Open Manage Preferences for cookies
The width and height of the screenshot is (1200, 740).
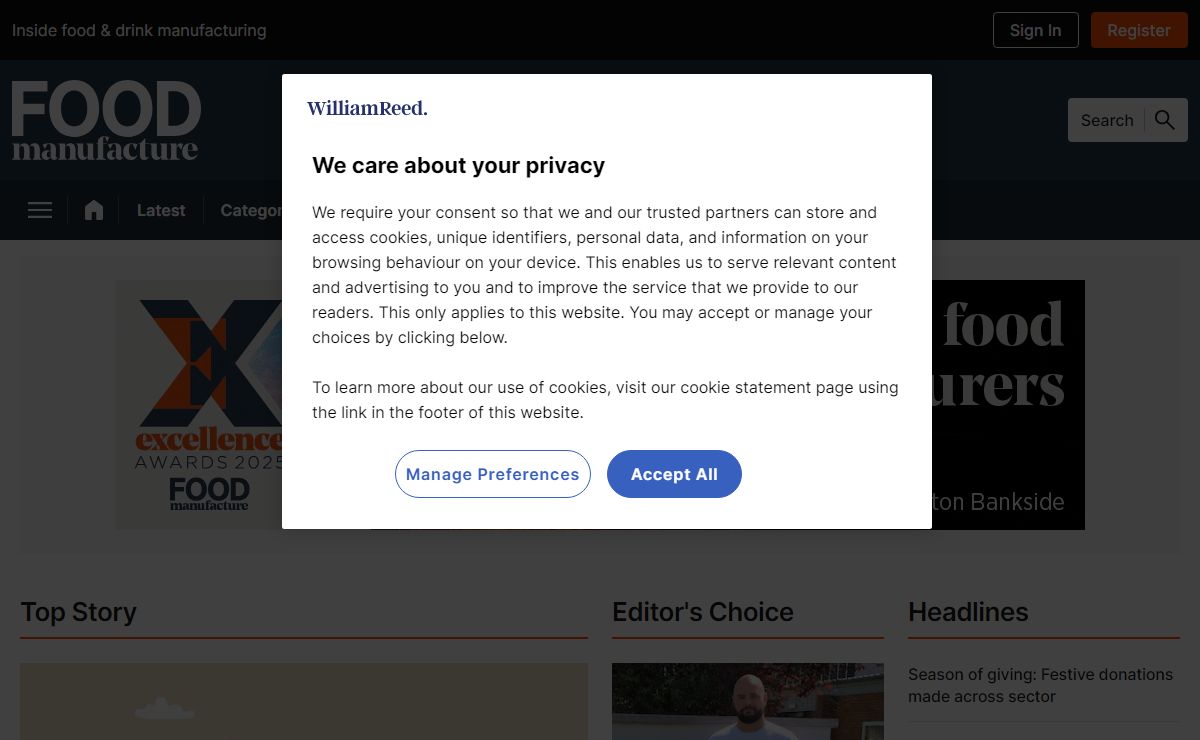click(x=492, y=474)
